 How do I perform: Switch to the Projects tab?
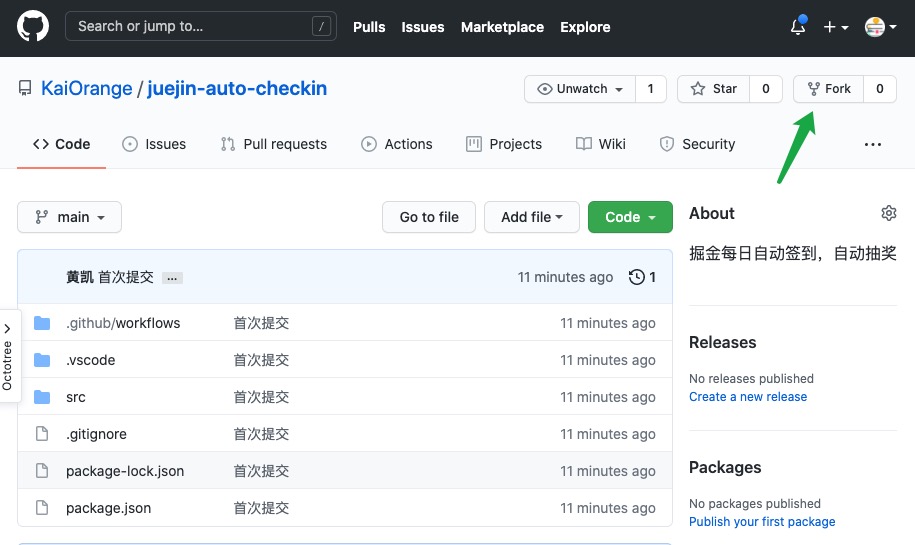tap(504, 144)
